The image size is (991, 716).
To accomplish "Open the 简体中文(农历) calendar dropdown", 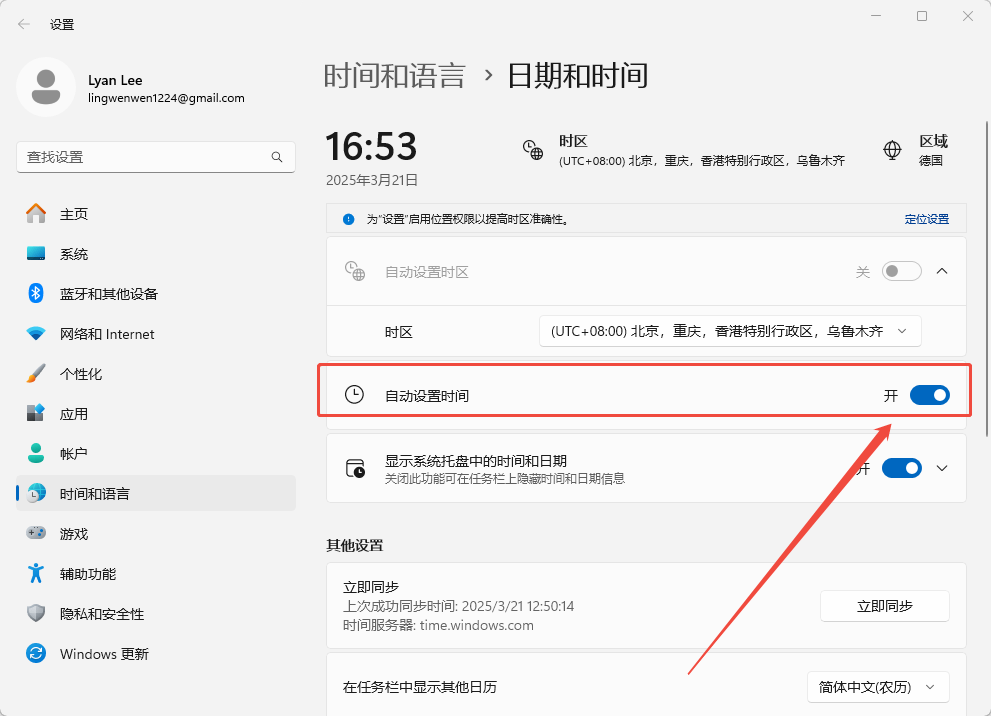I will coord(878,687).
